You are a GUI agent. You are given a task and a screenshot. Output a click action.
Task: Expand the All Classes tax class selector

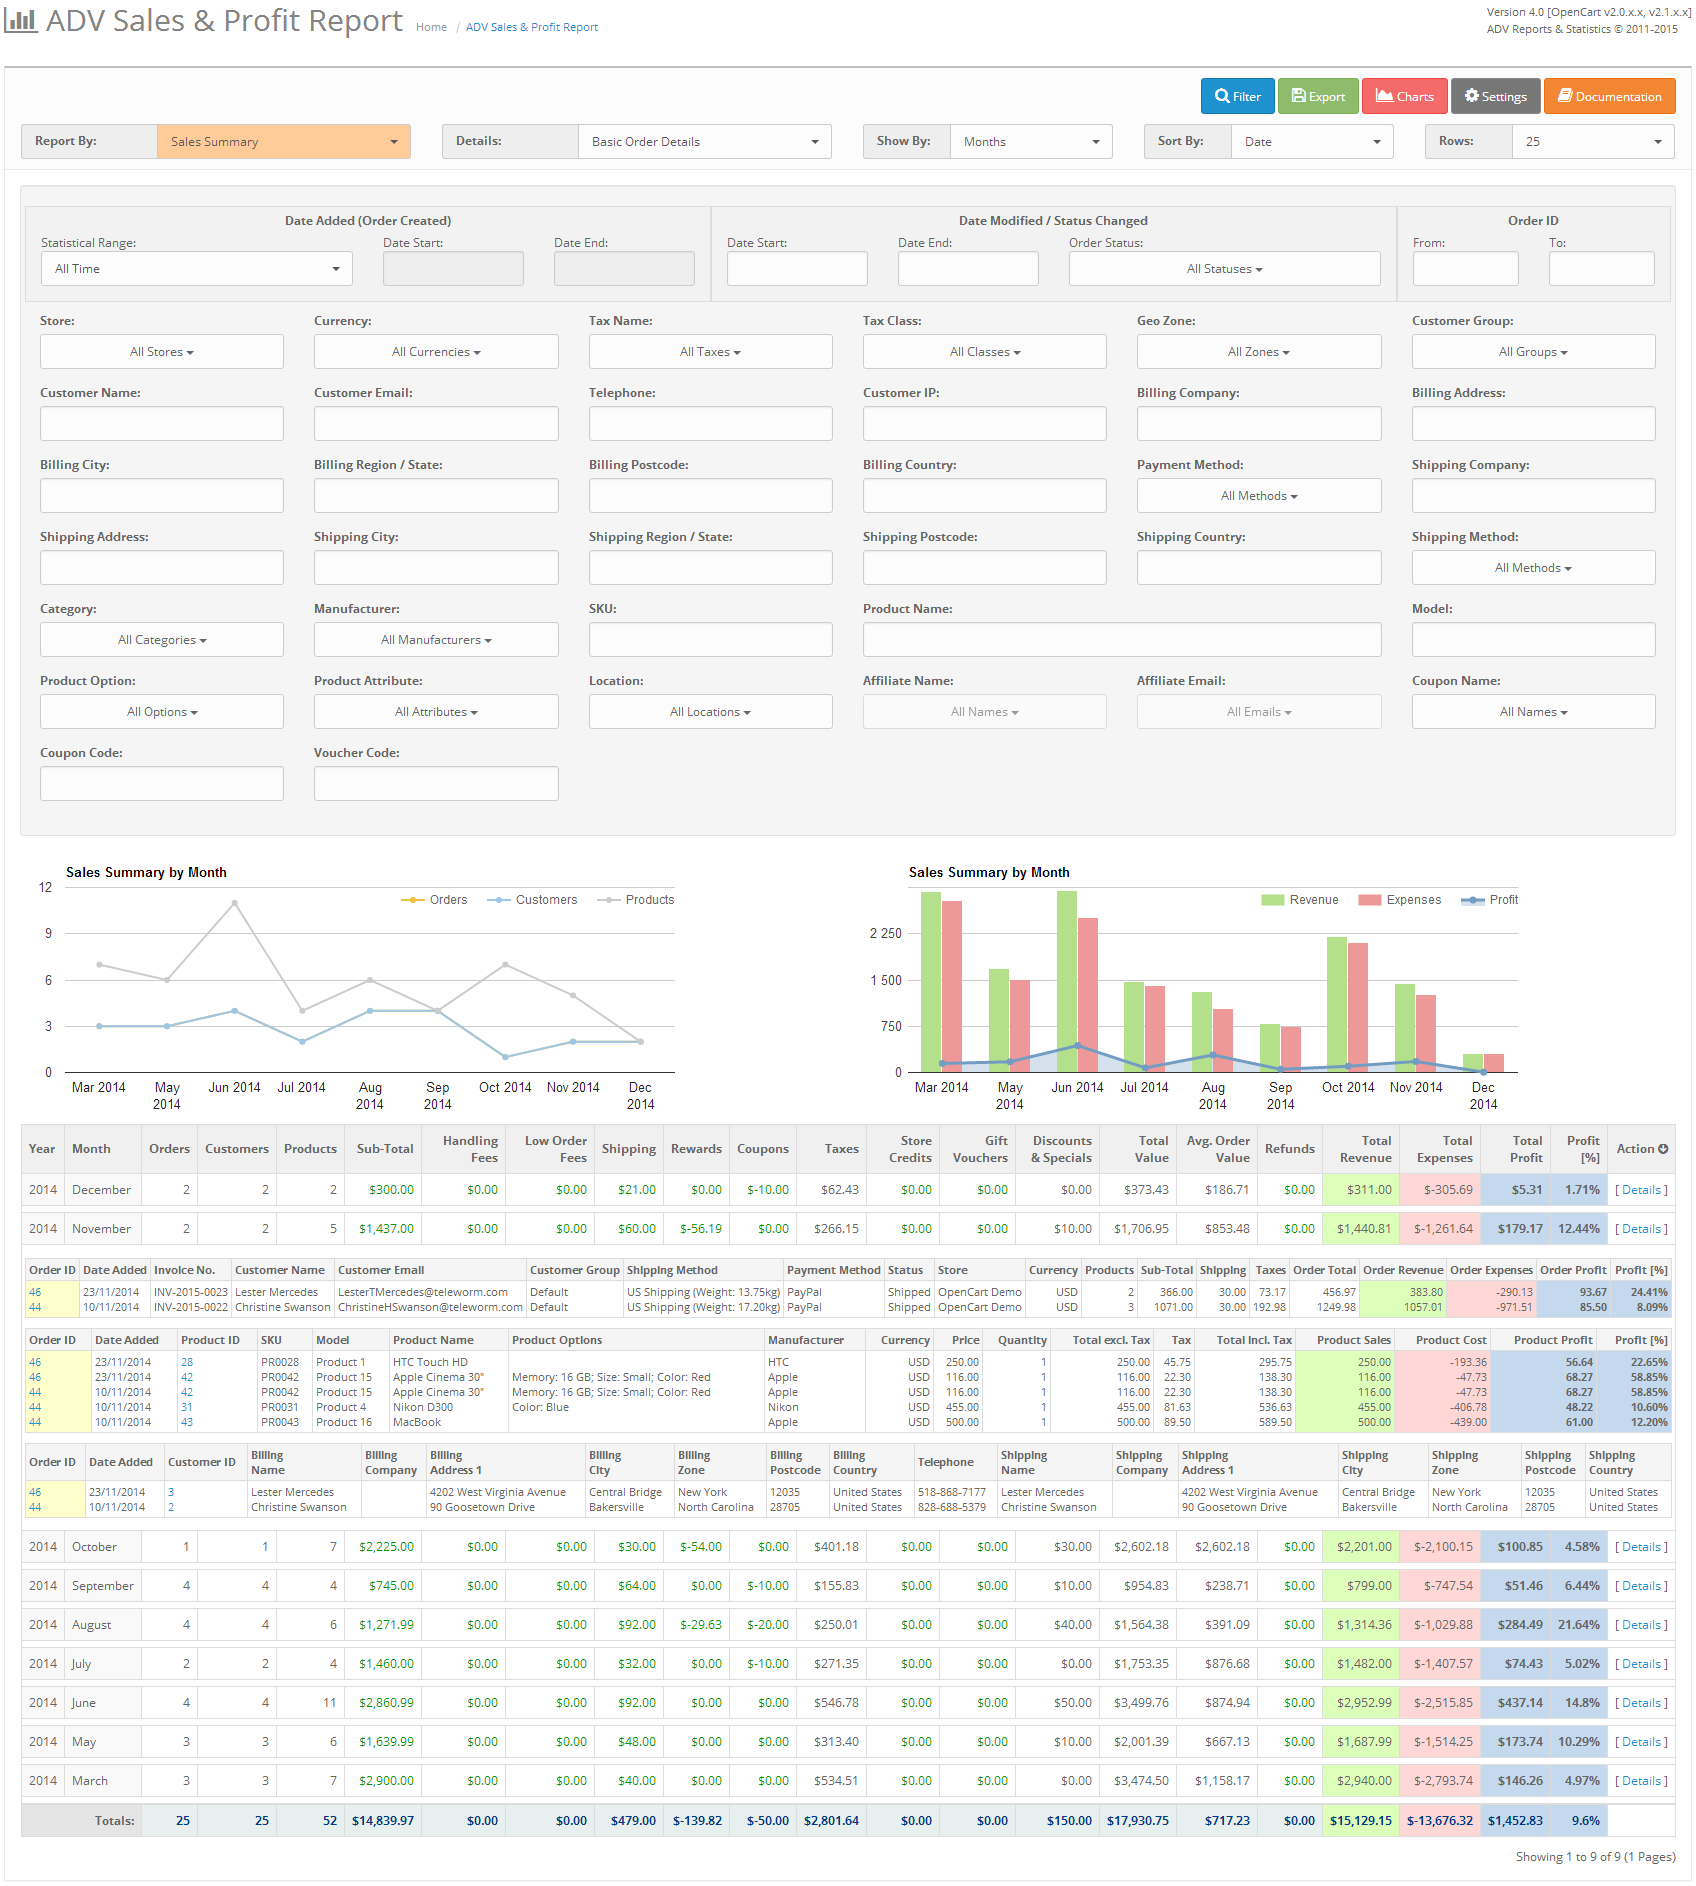click(985, 351)
